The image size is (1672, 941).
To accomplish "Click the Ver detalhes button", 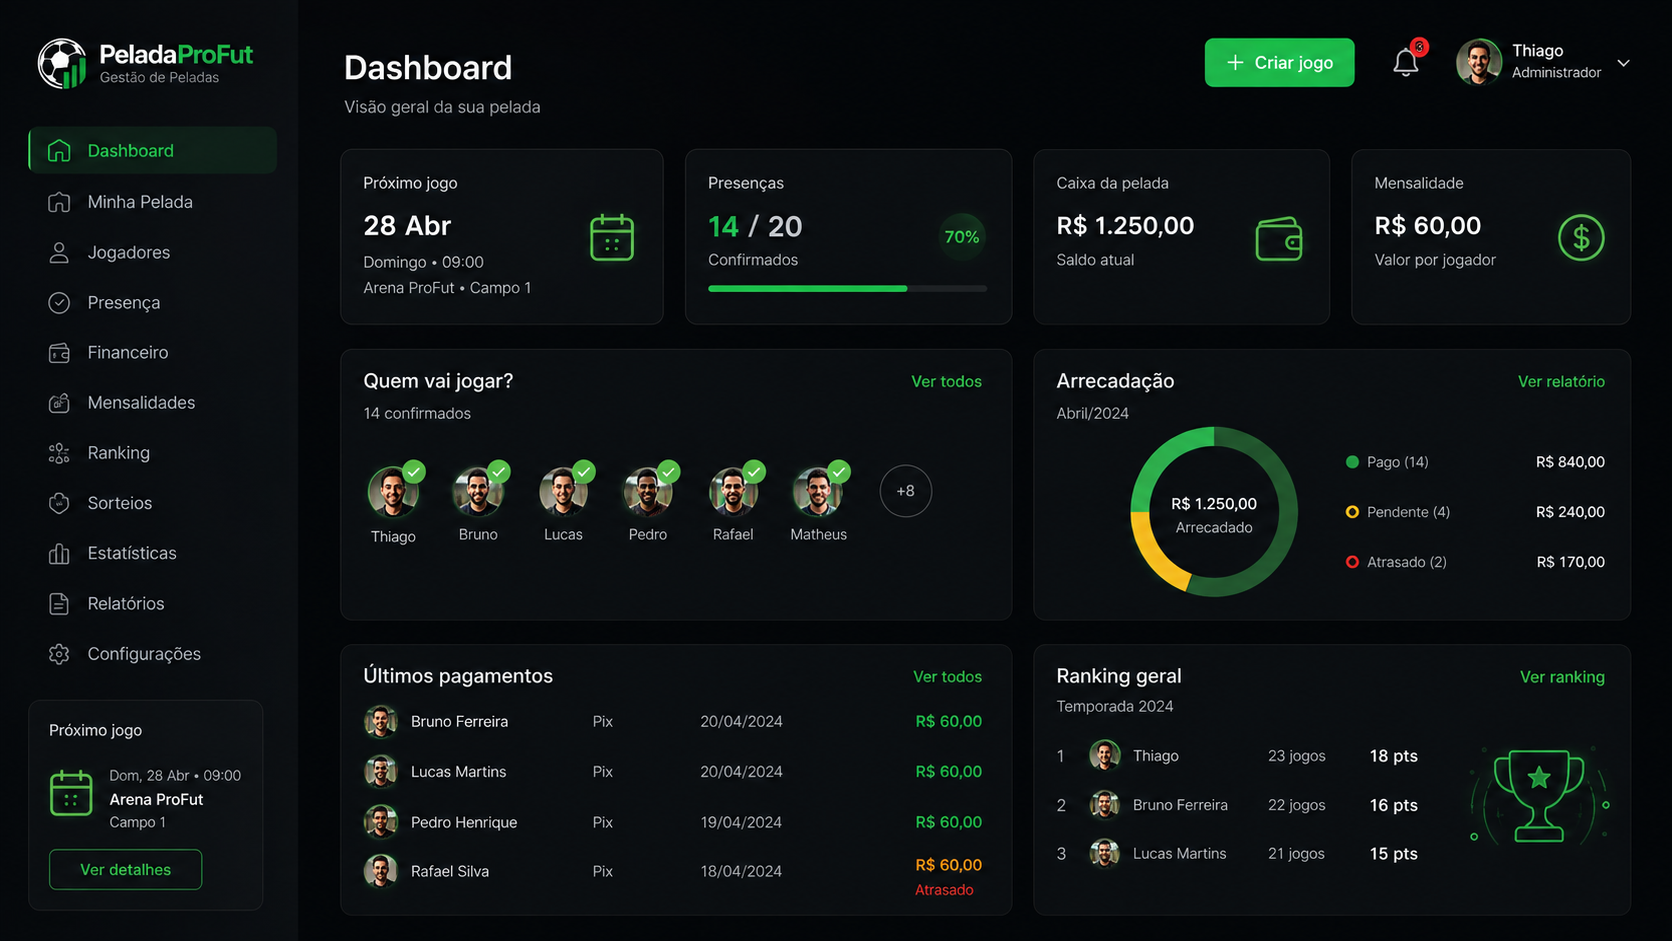I will pos(126,870).
